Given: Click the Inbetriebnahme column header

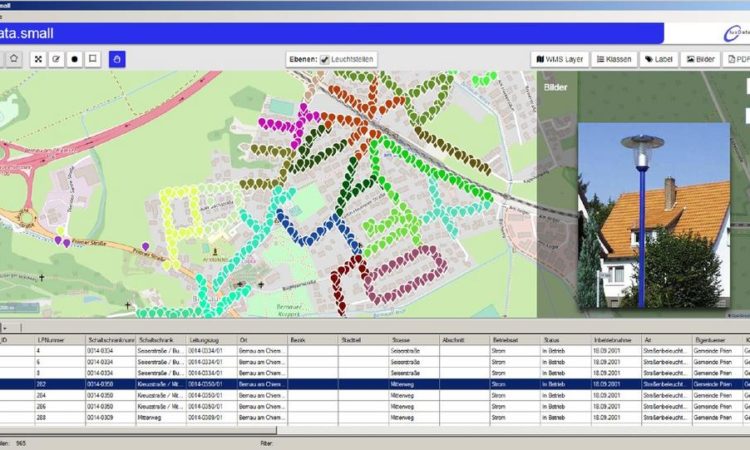Looking at the screenshot, I should (x=617, y=340).
